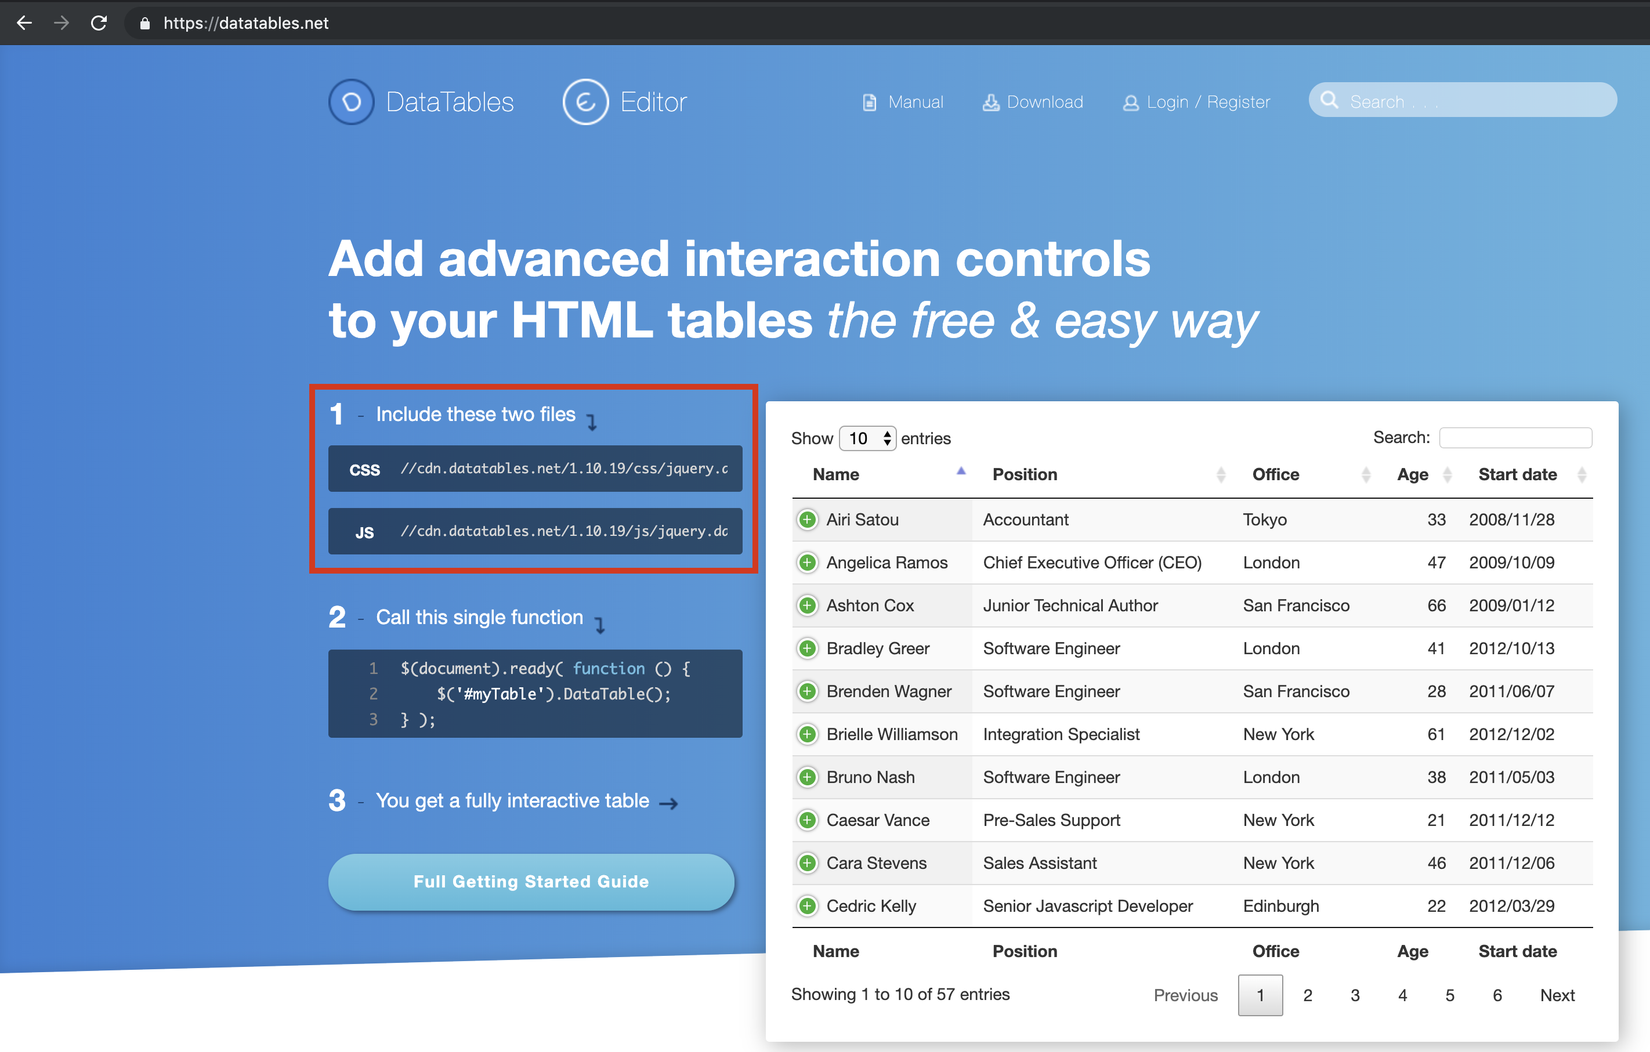Select the Next pagination link
Image resolution: width=1650 pixels, height=1052 pixels.
click(1557, 996)
